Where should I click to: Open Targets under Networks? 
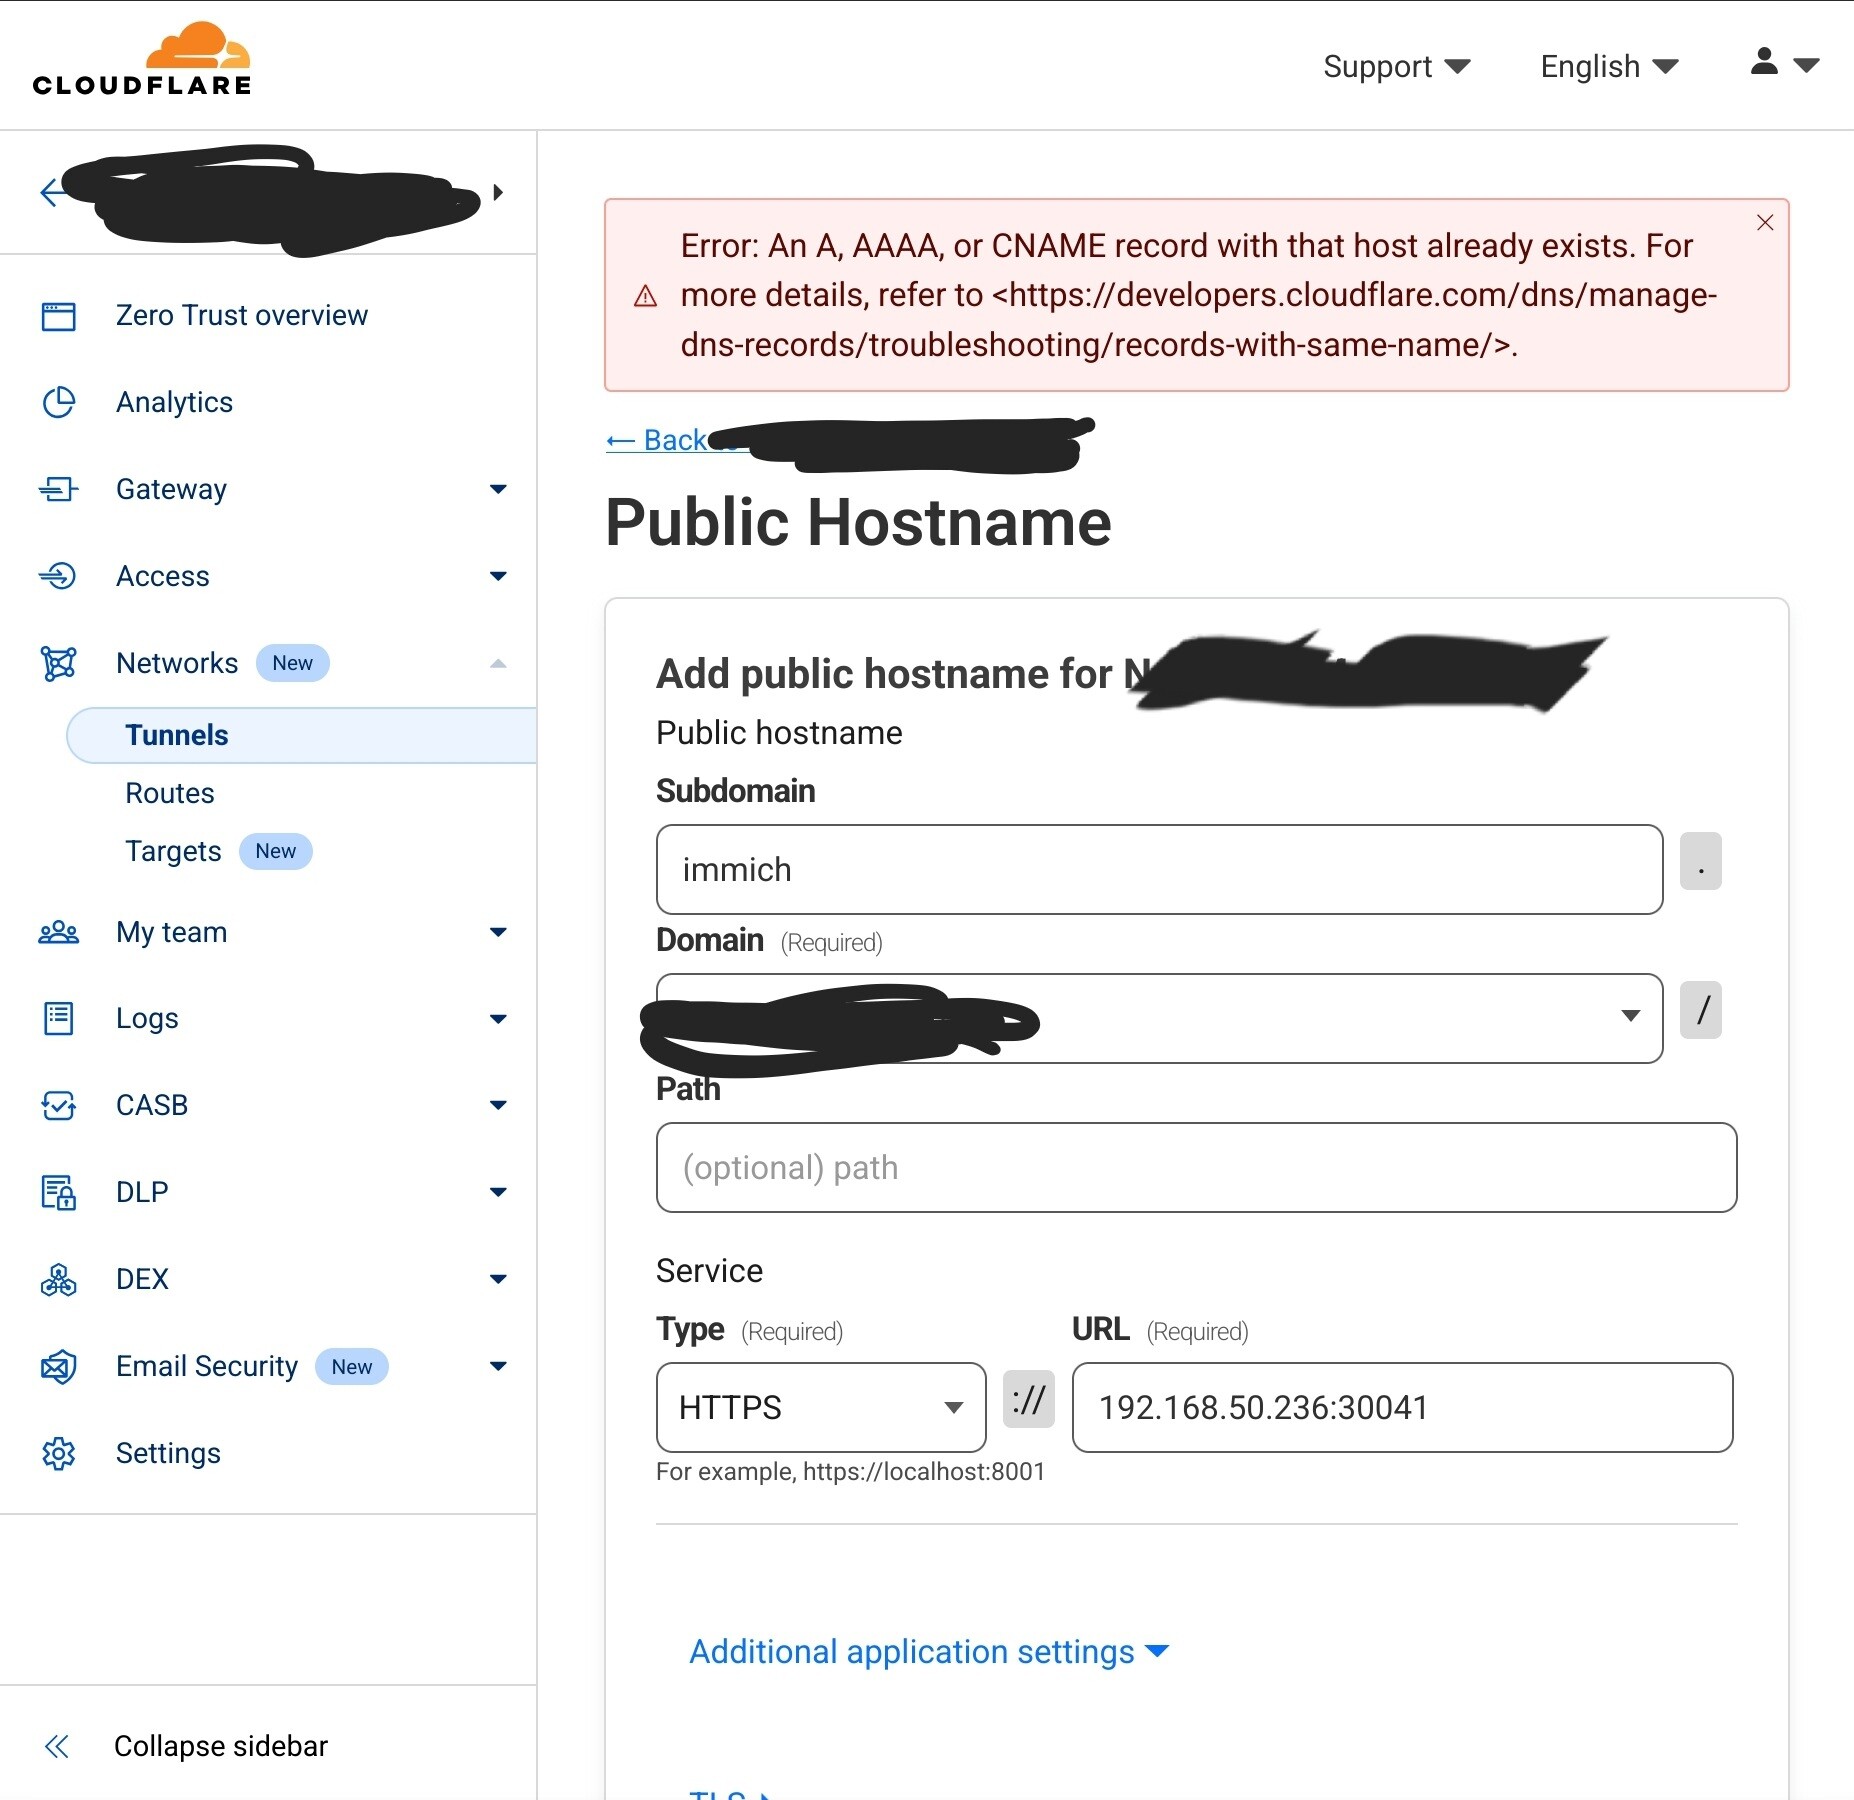point(173,851)
